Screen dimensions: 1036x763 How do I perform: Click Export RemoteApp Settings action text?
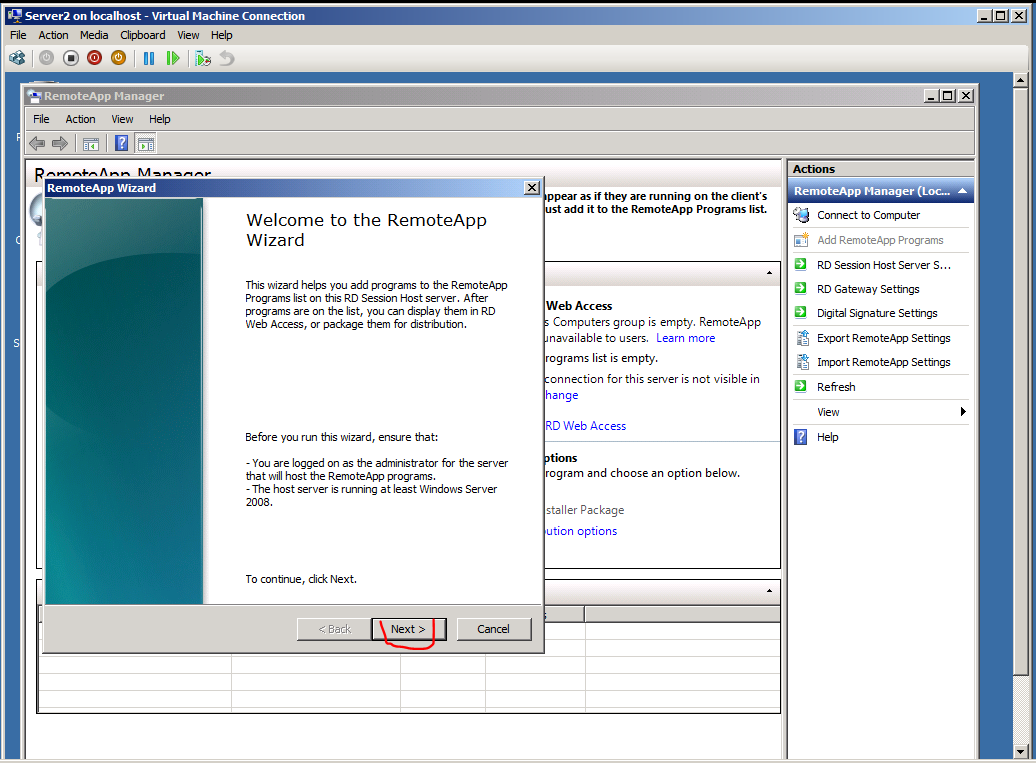883,338
